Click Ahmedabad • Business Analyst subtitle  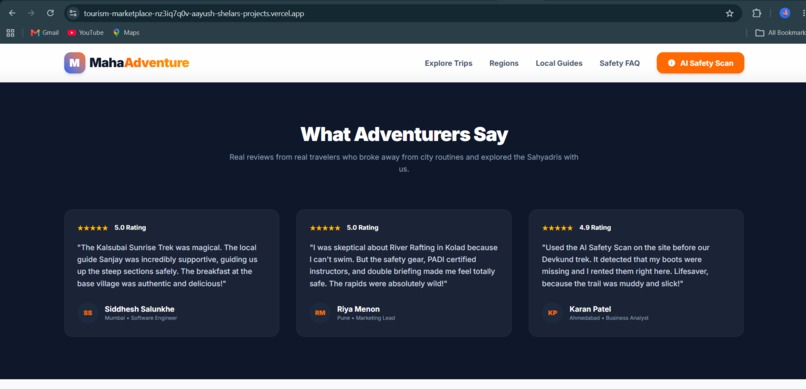[x=609, y=318]
